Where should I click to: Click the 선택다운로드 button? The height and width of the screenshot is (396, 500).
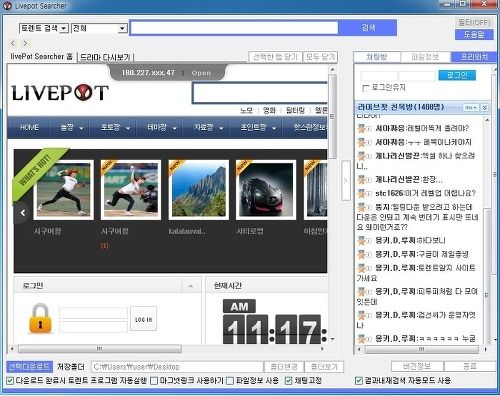29,367
